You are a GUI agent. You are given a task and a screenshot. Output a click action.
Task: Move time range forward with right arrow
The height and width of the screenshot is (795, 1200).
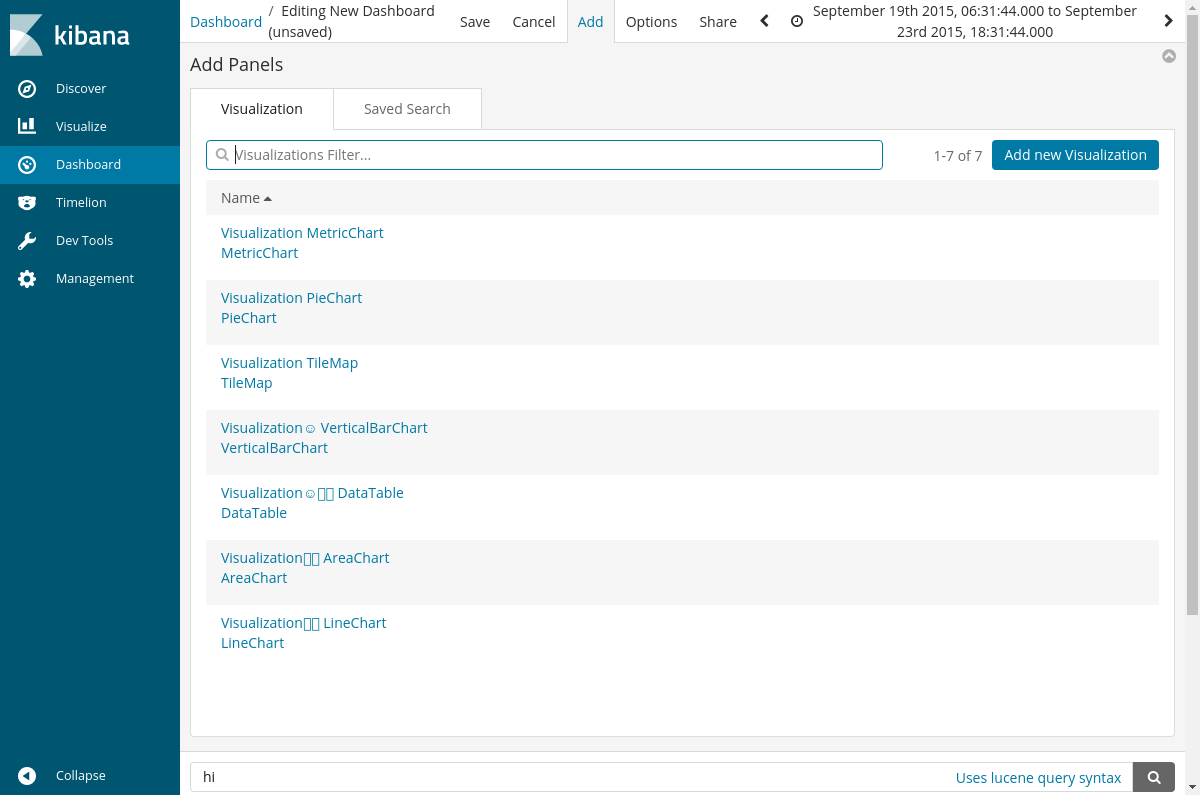(x=1168, y=21)
